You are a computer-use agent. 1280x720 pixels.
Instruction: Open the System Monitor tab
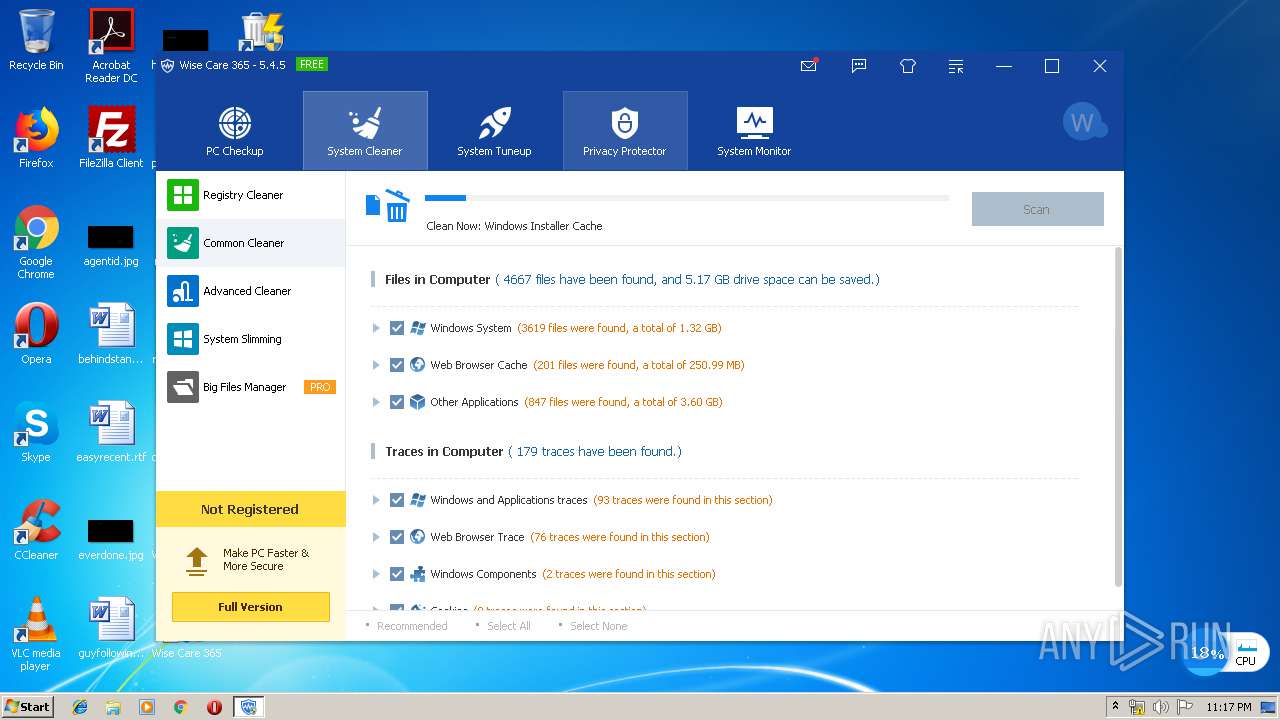[754, 131]
